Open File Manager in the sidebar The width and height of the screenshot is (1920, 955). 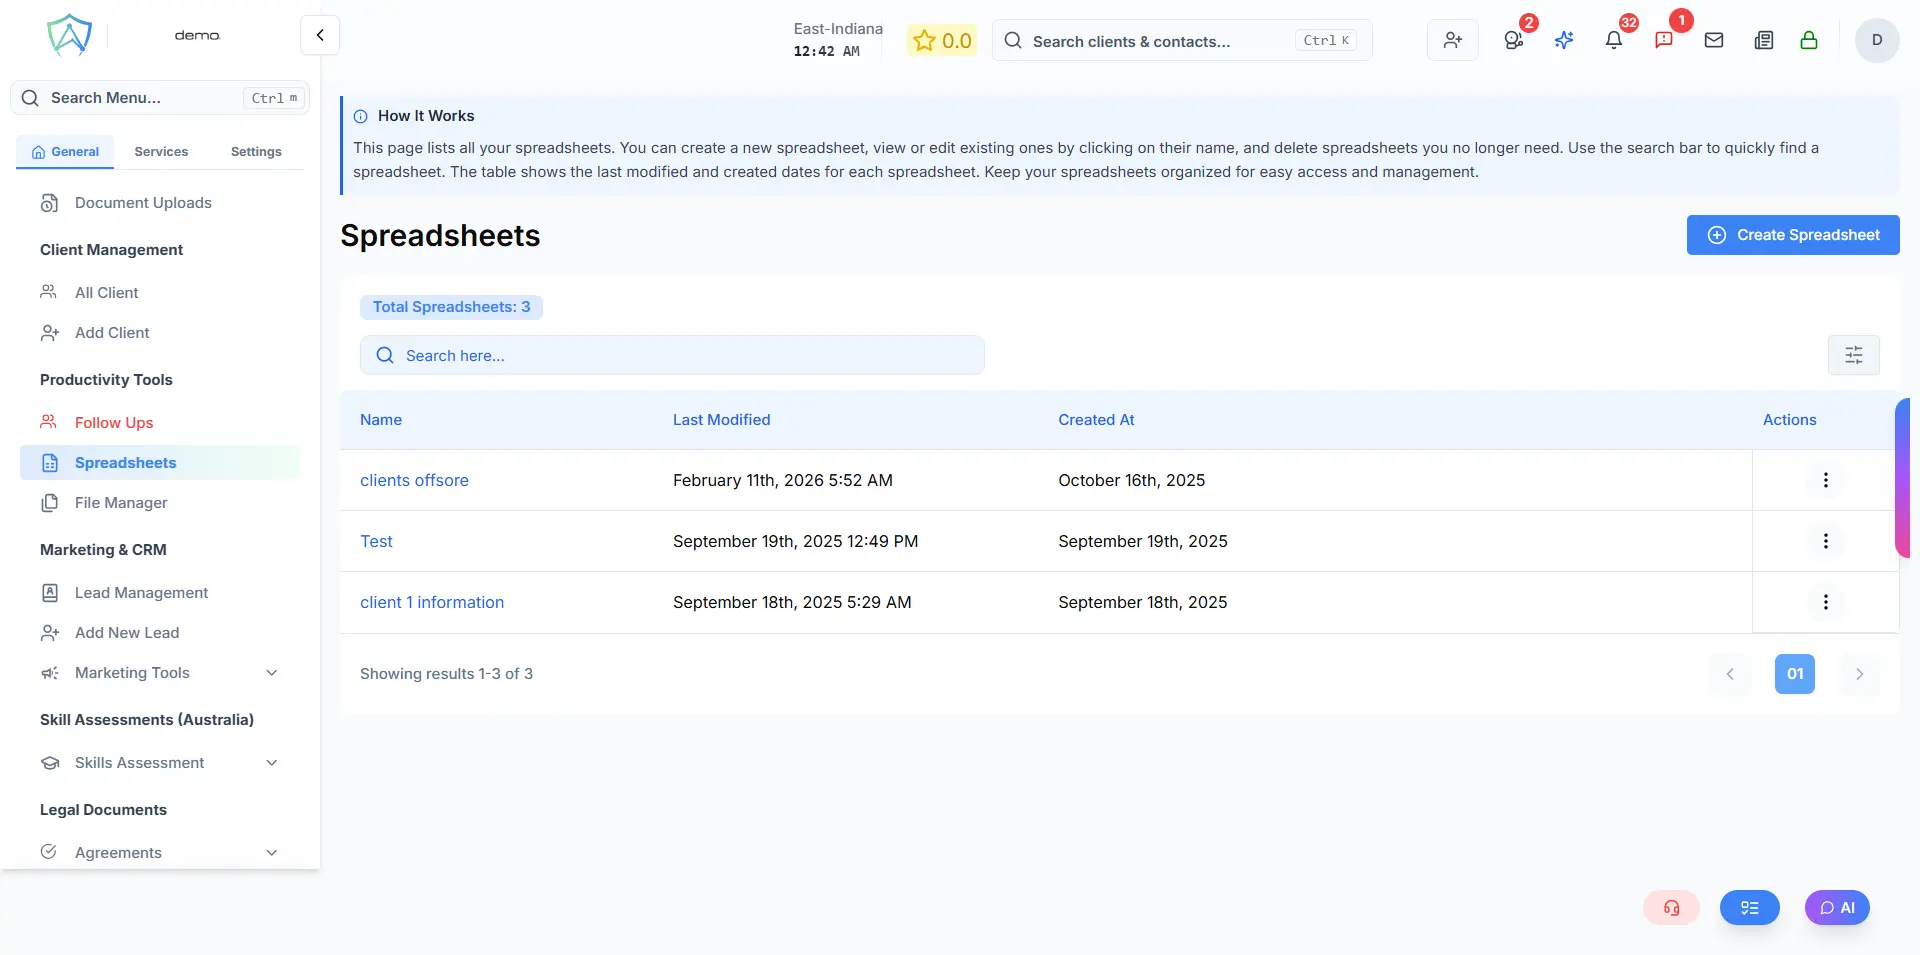pyautogui.click(x=121, y=503)
